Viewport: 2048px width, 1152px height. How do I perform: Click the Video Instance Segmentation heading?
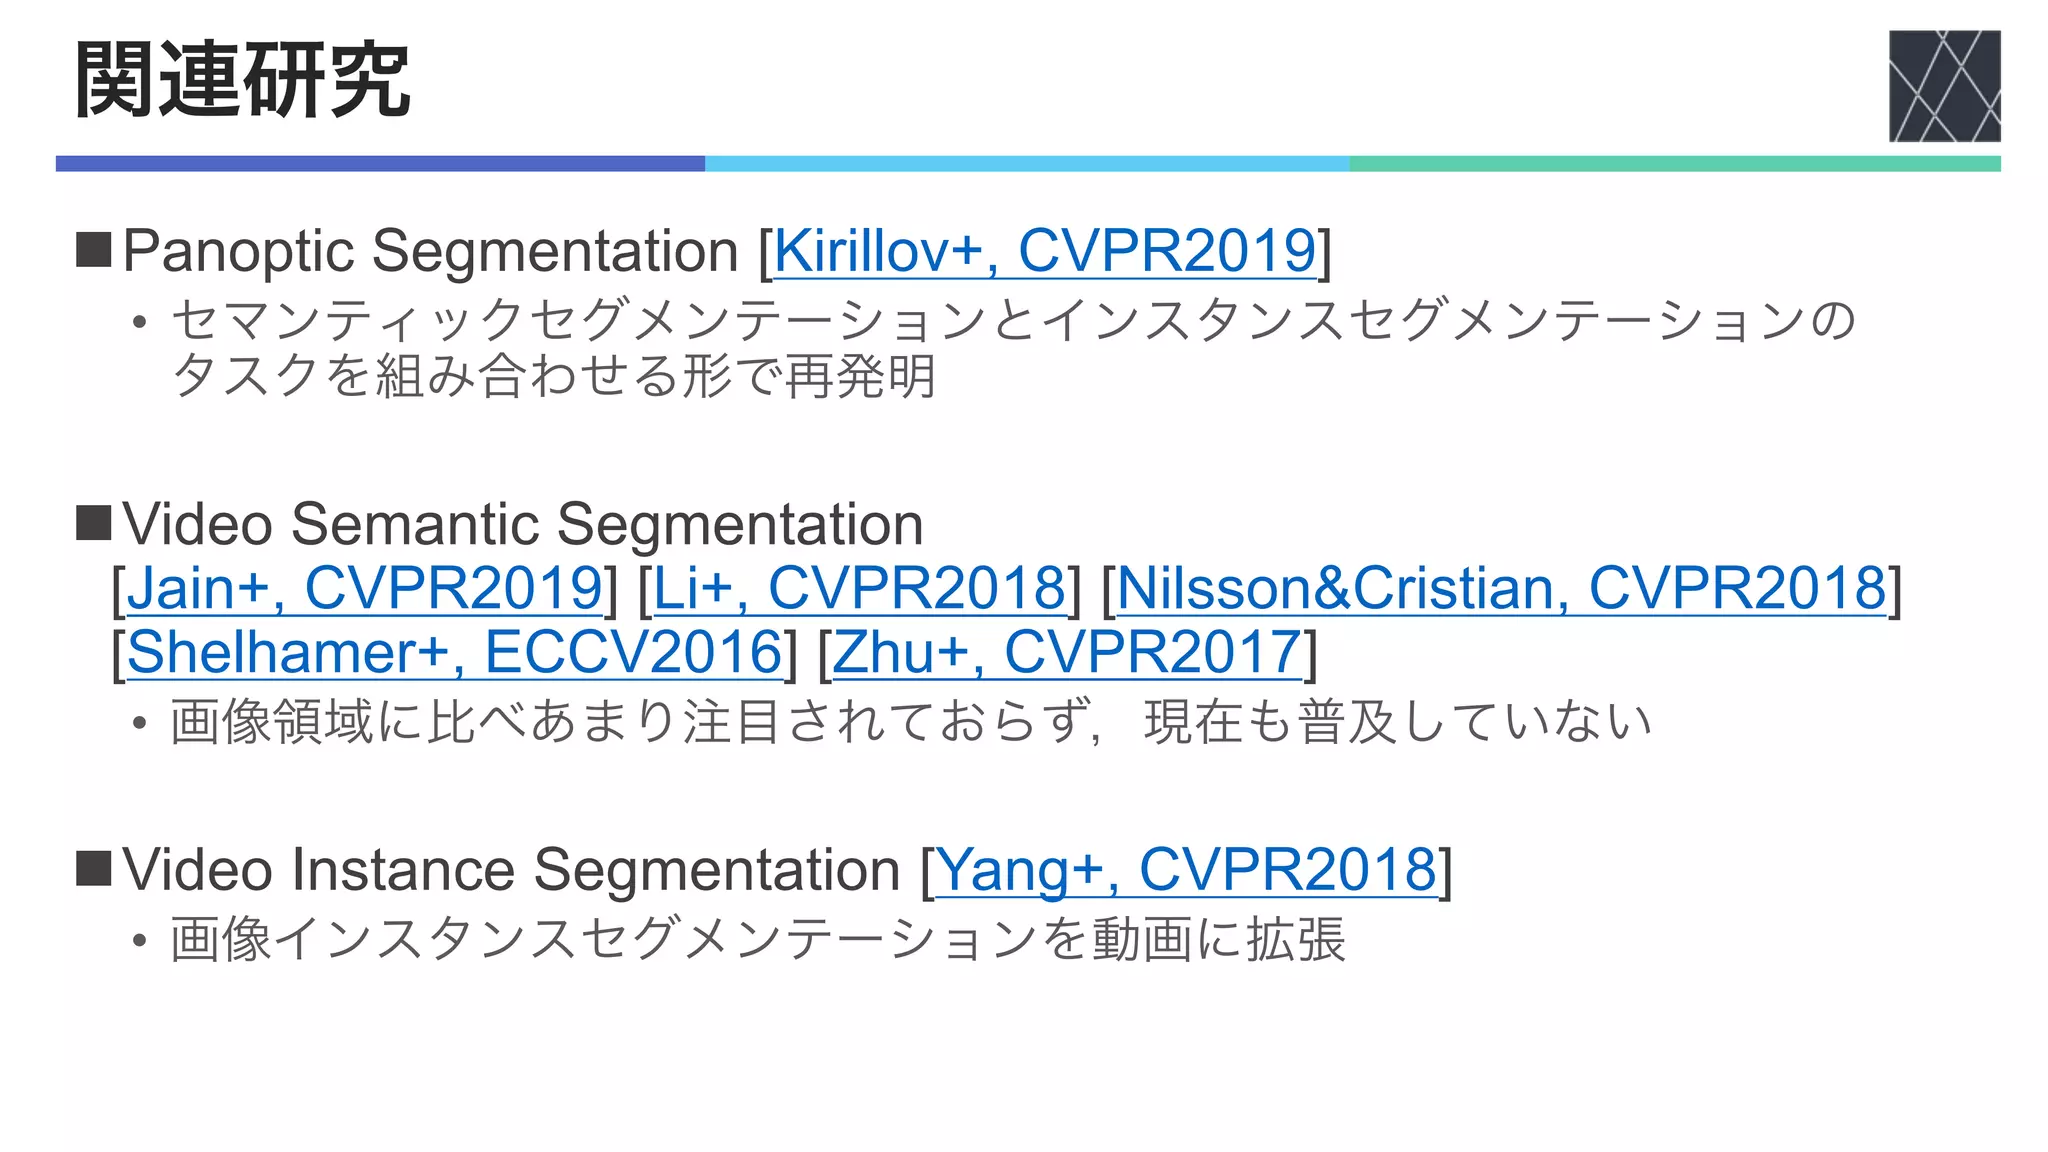click(511, 870)
